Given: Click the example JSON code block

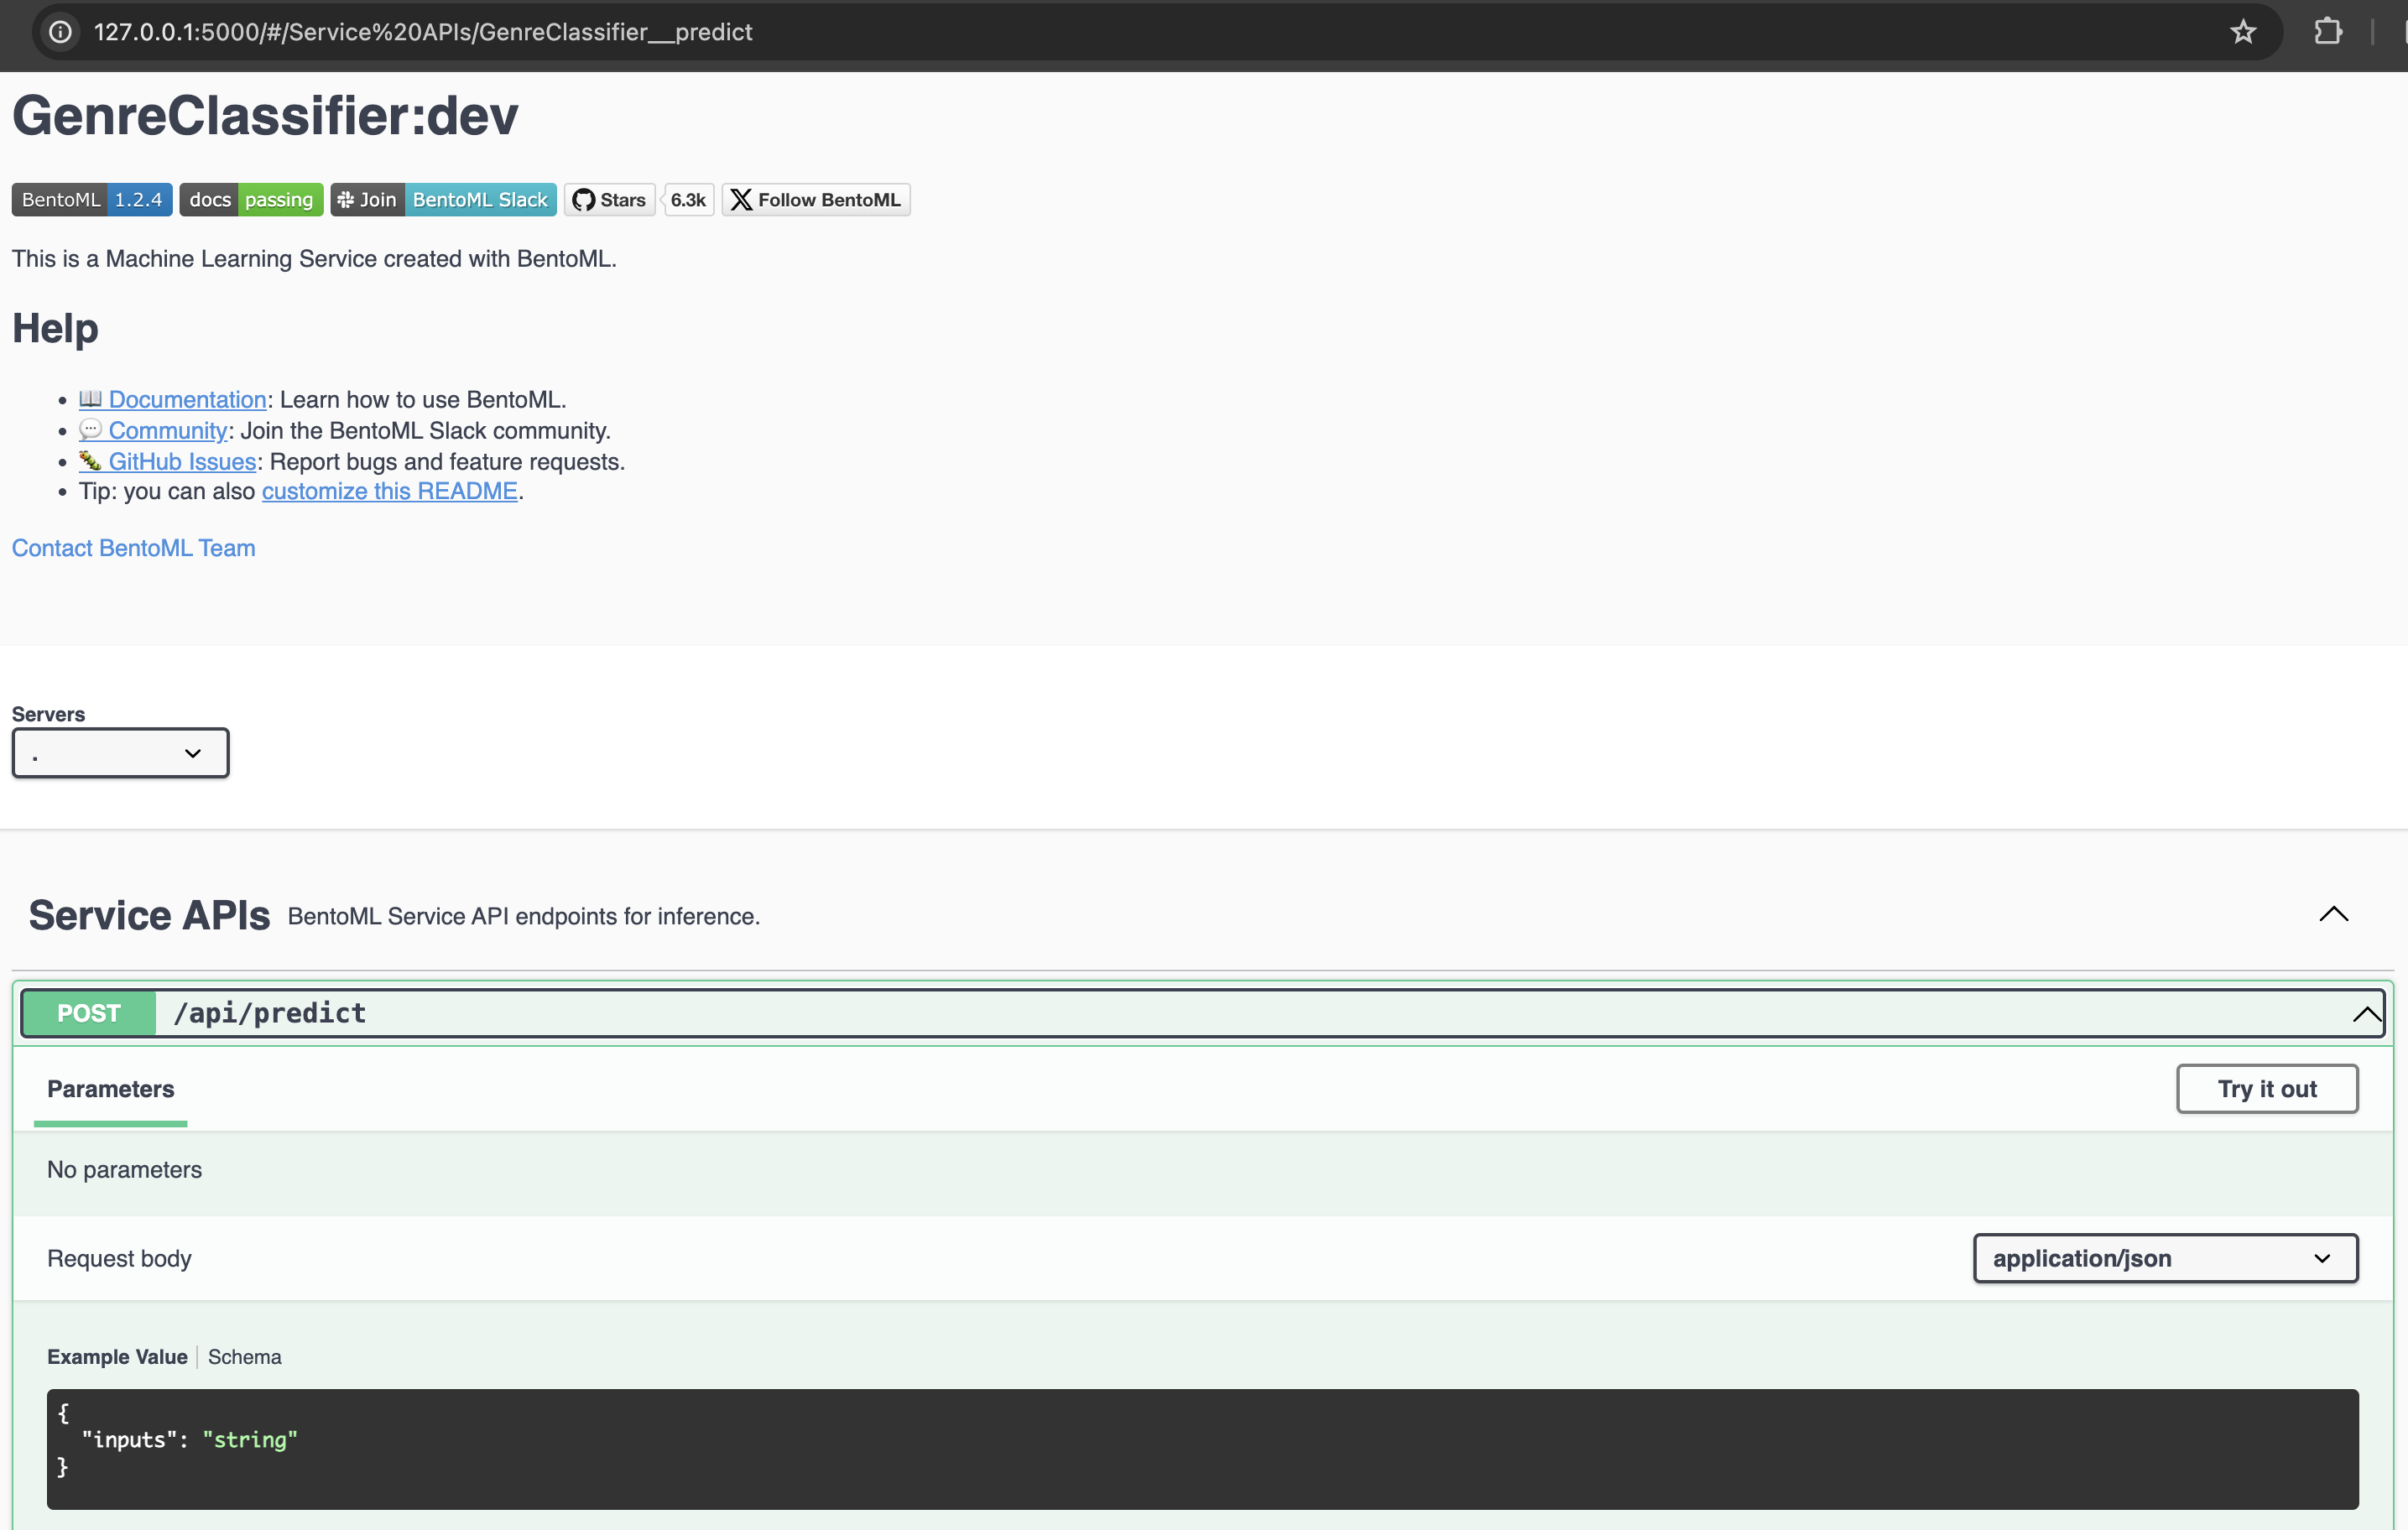Looking at the screenshot, I should [x=1202, y=1449].
